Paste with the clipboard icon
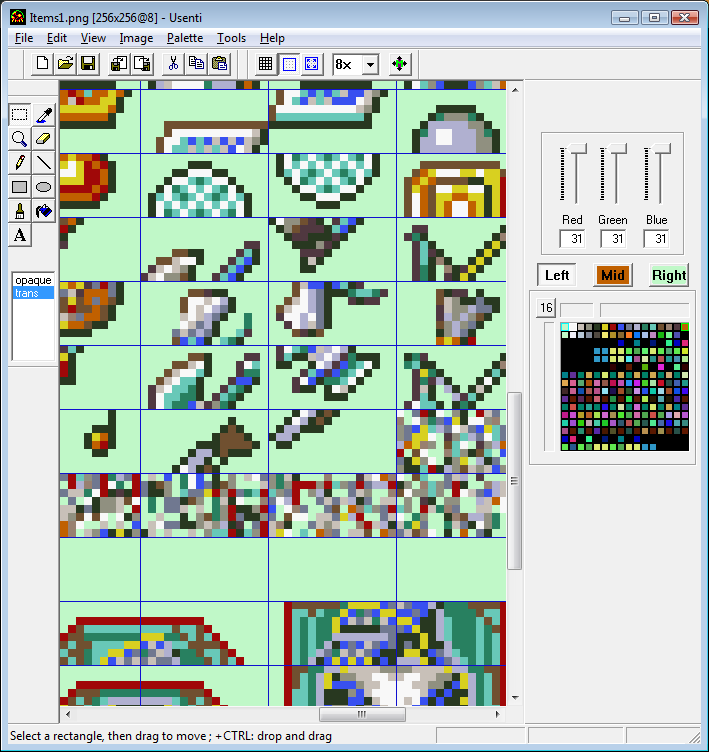Screen dimensions: 709x752 [219, 64]
